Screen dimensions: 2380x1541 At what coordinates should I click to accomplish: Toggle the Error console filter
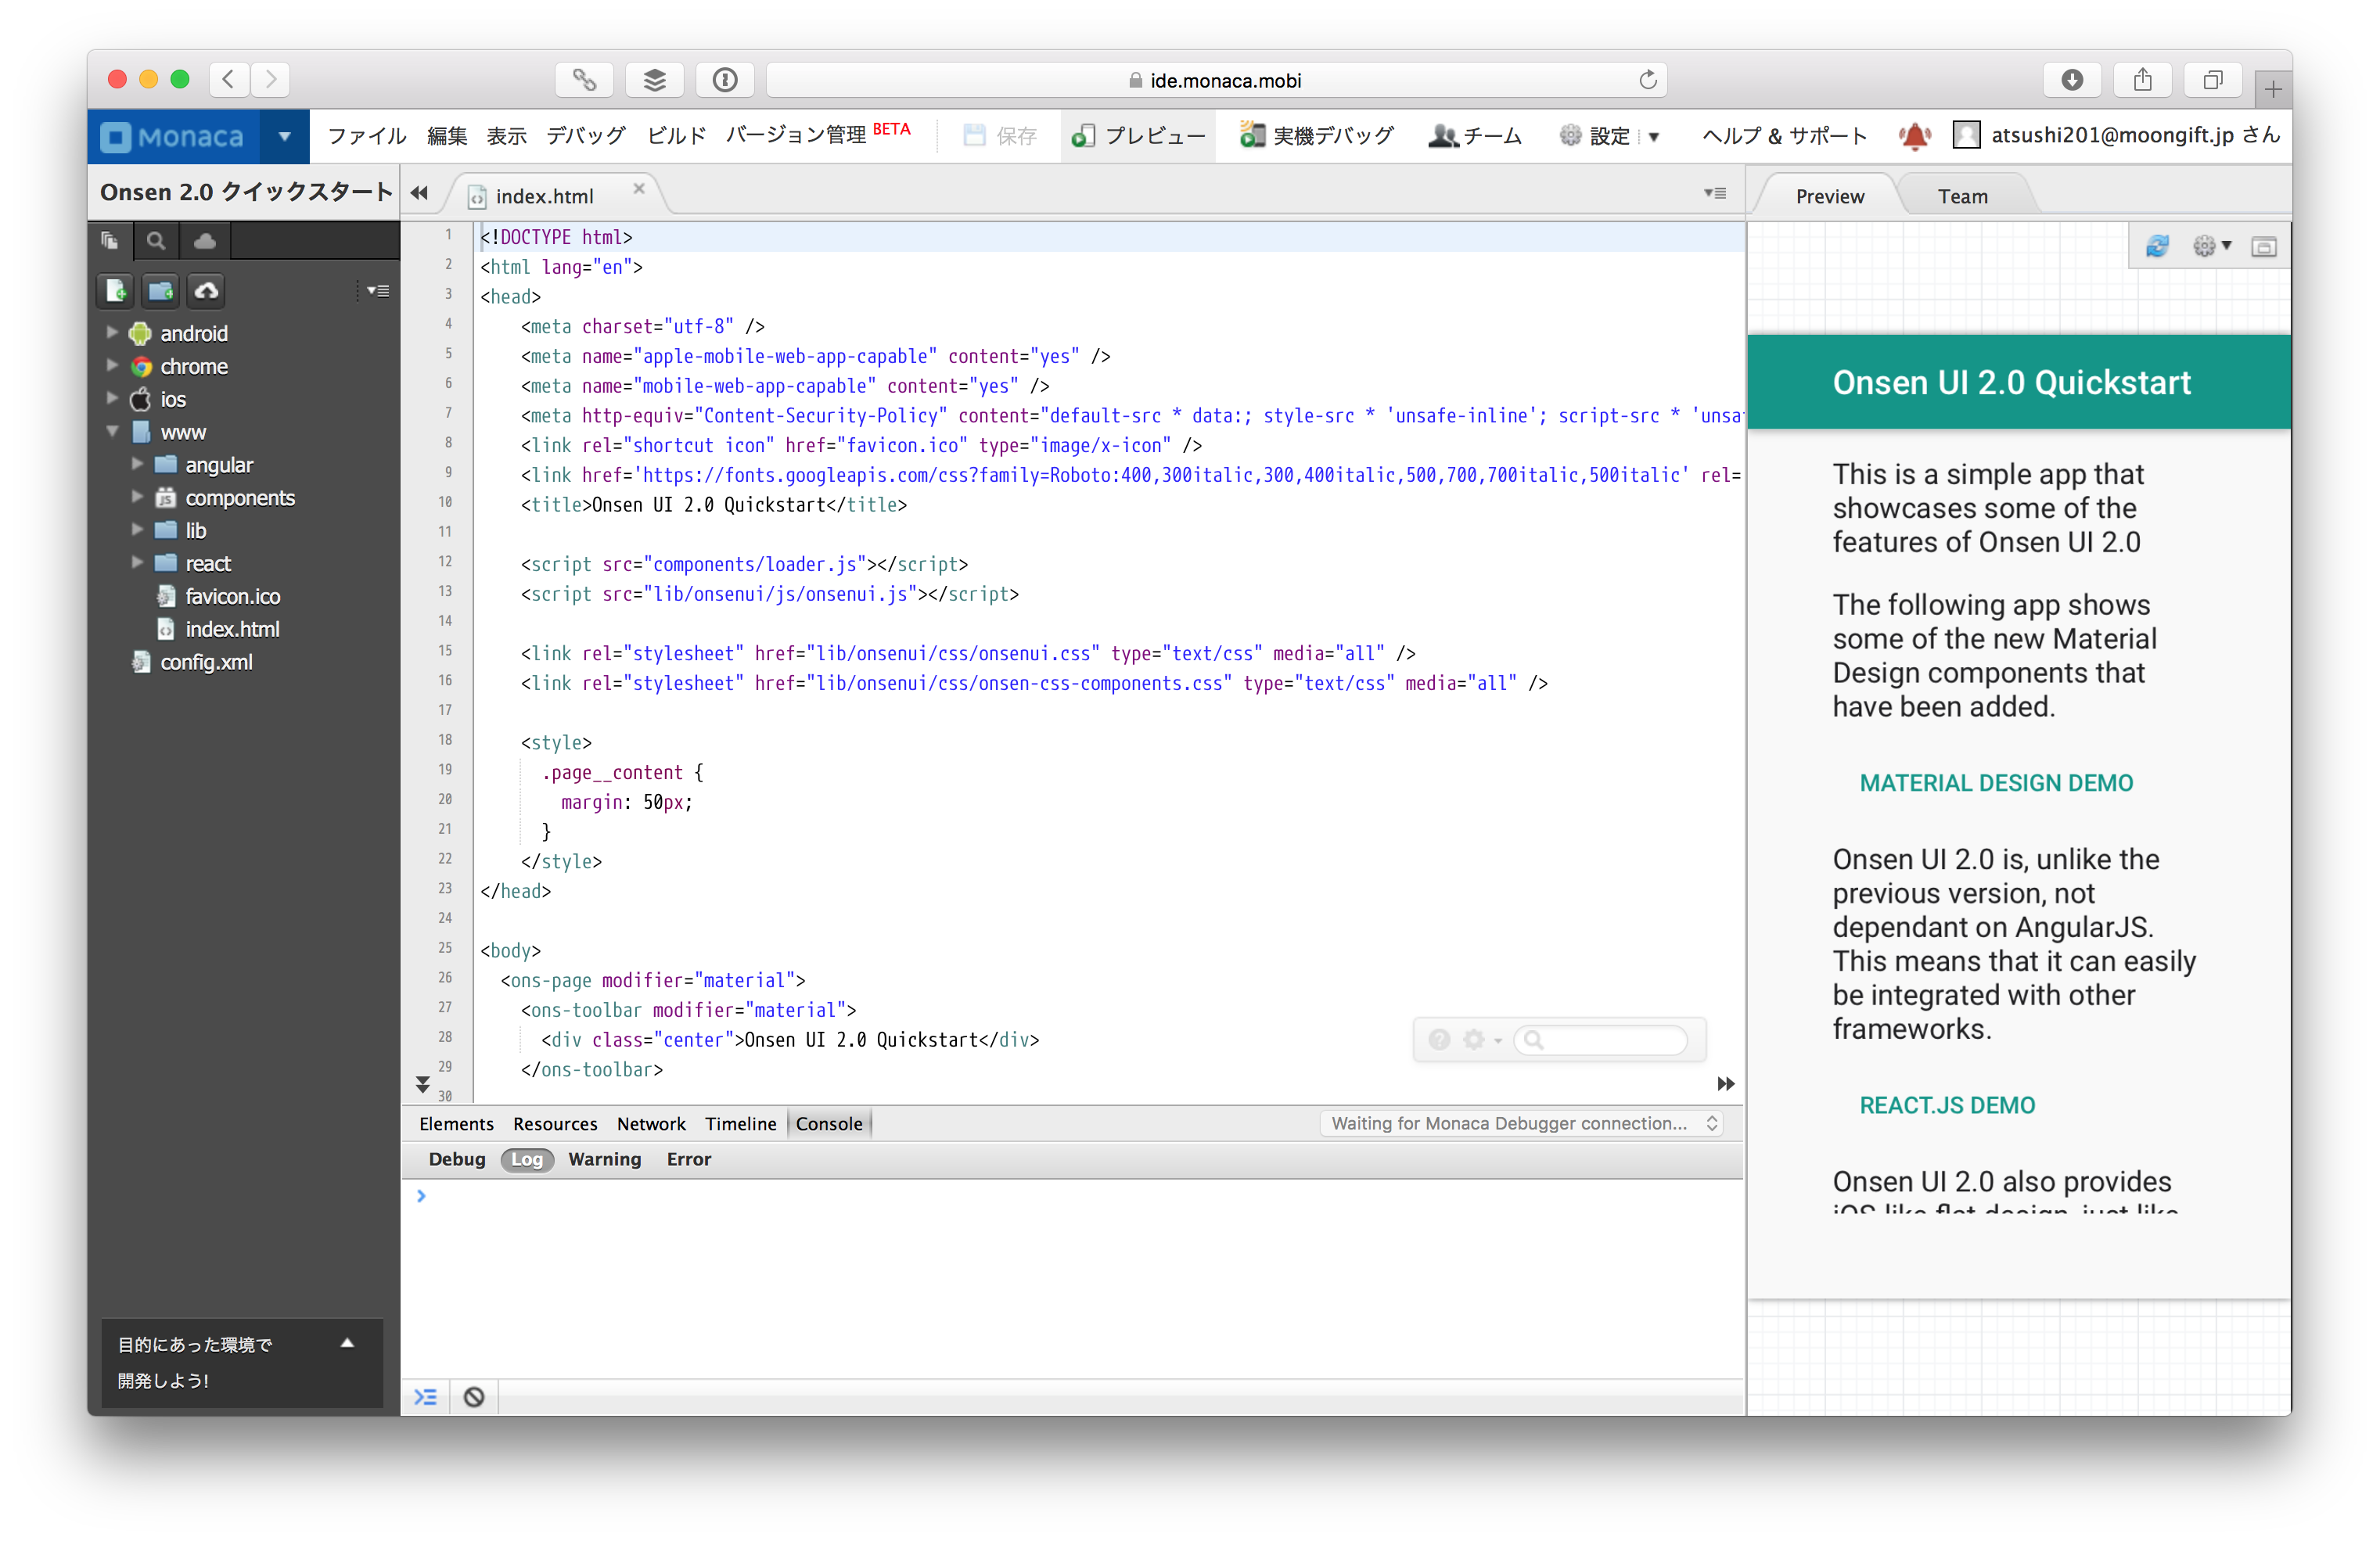tap(688, 1159)
